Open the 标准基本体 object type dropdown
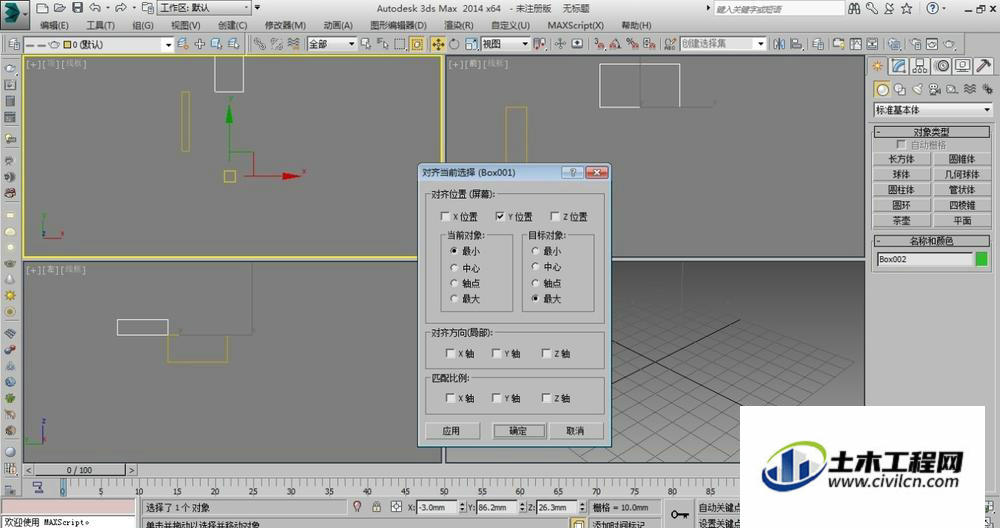Screen dimensions: 1000x528 pos(932,110)
